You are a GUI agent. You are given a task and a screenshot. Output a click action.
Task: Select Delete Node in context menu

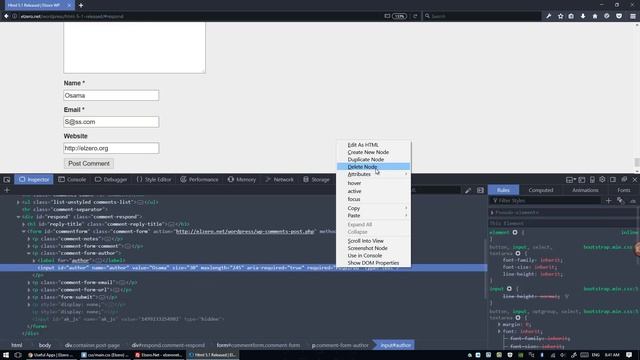pos(373,167)
